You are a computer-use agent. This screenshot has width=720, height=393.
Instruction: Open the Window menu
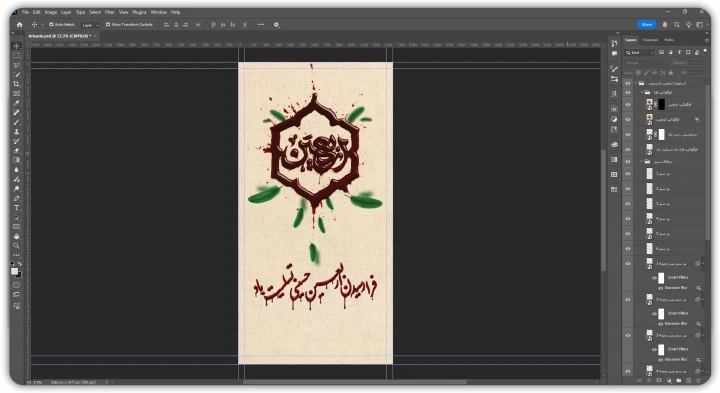(x=158, y=12)
